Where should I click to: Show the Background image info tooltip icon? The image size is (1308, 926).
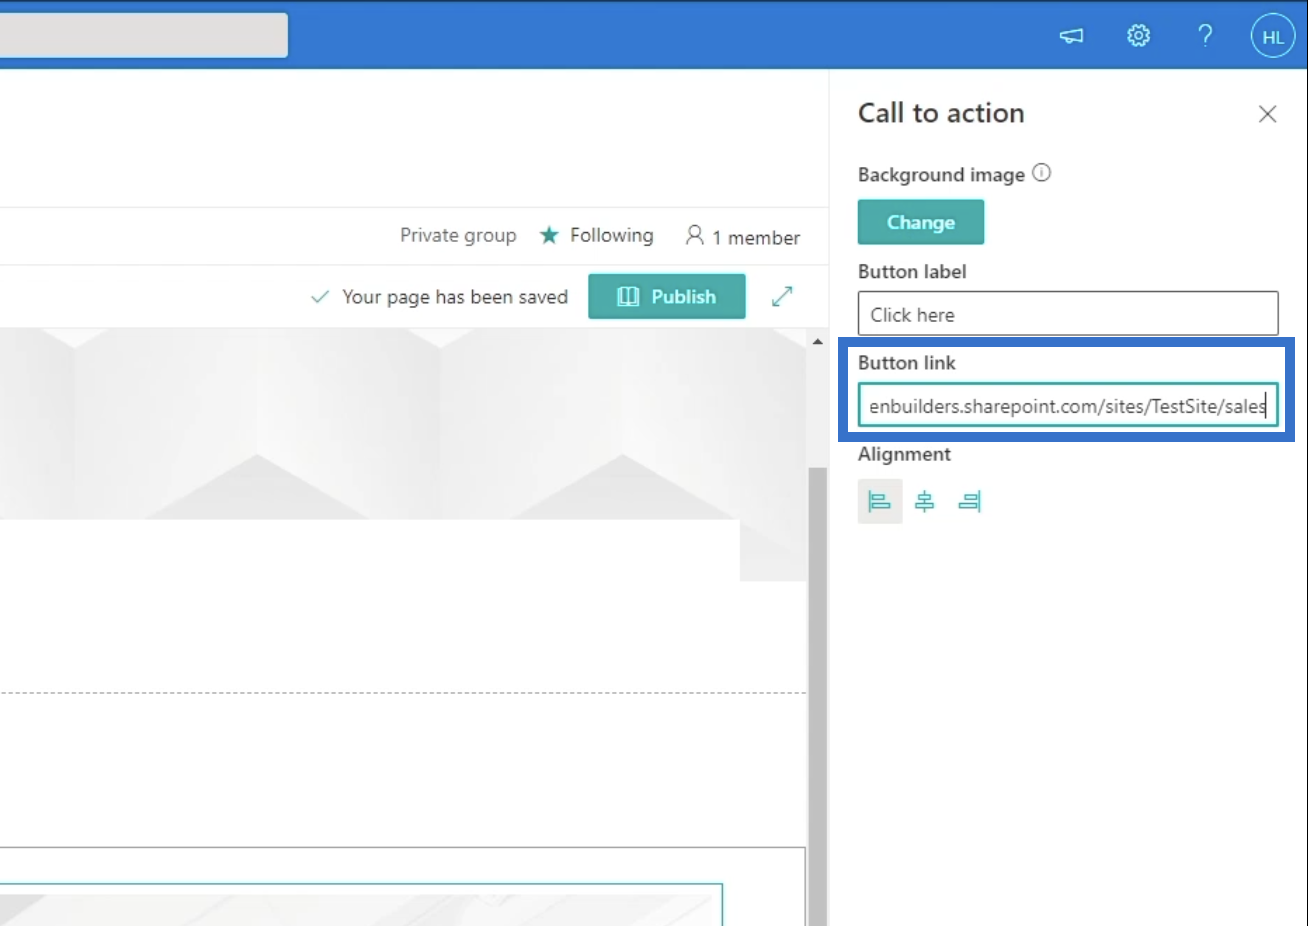(x=1041, y=173)
